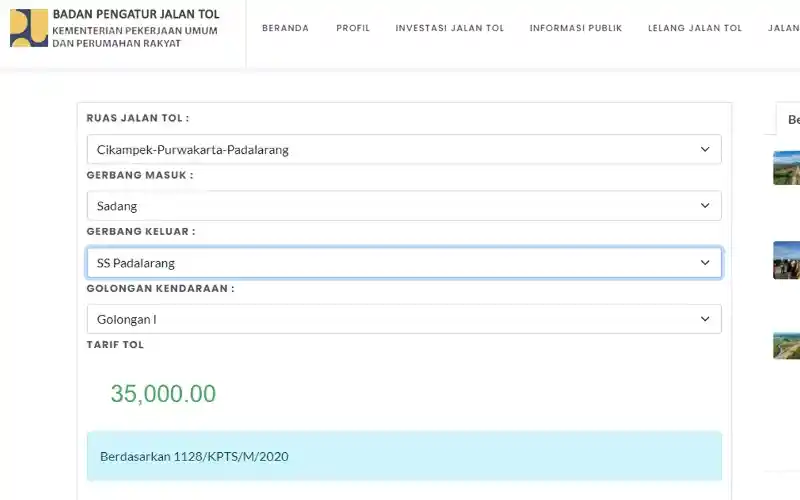Click the cut-off Jalan menu item
The height and width of the screenshot is (500, 800).
tap(784, 28)
